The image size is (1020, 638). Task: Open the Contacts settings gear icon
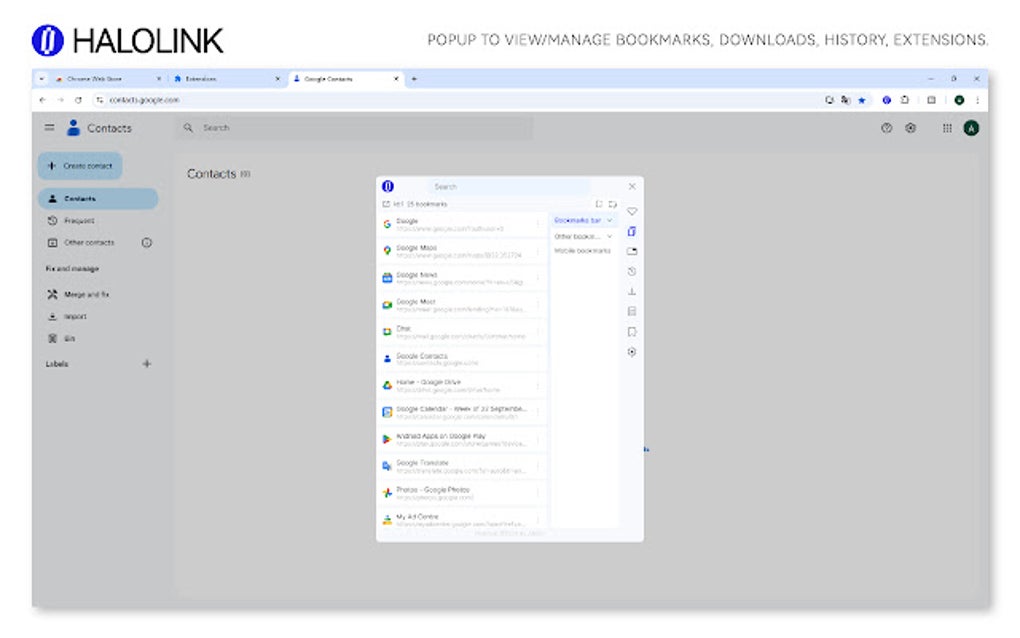tap(911, 128)
